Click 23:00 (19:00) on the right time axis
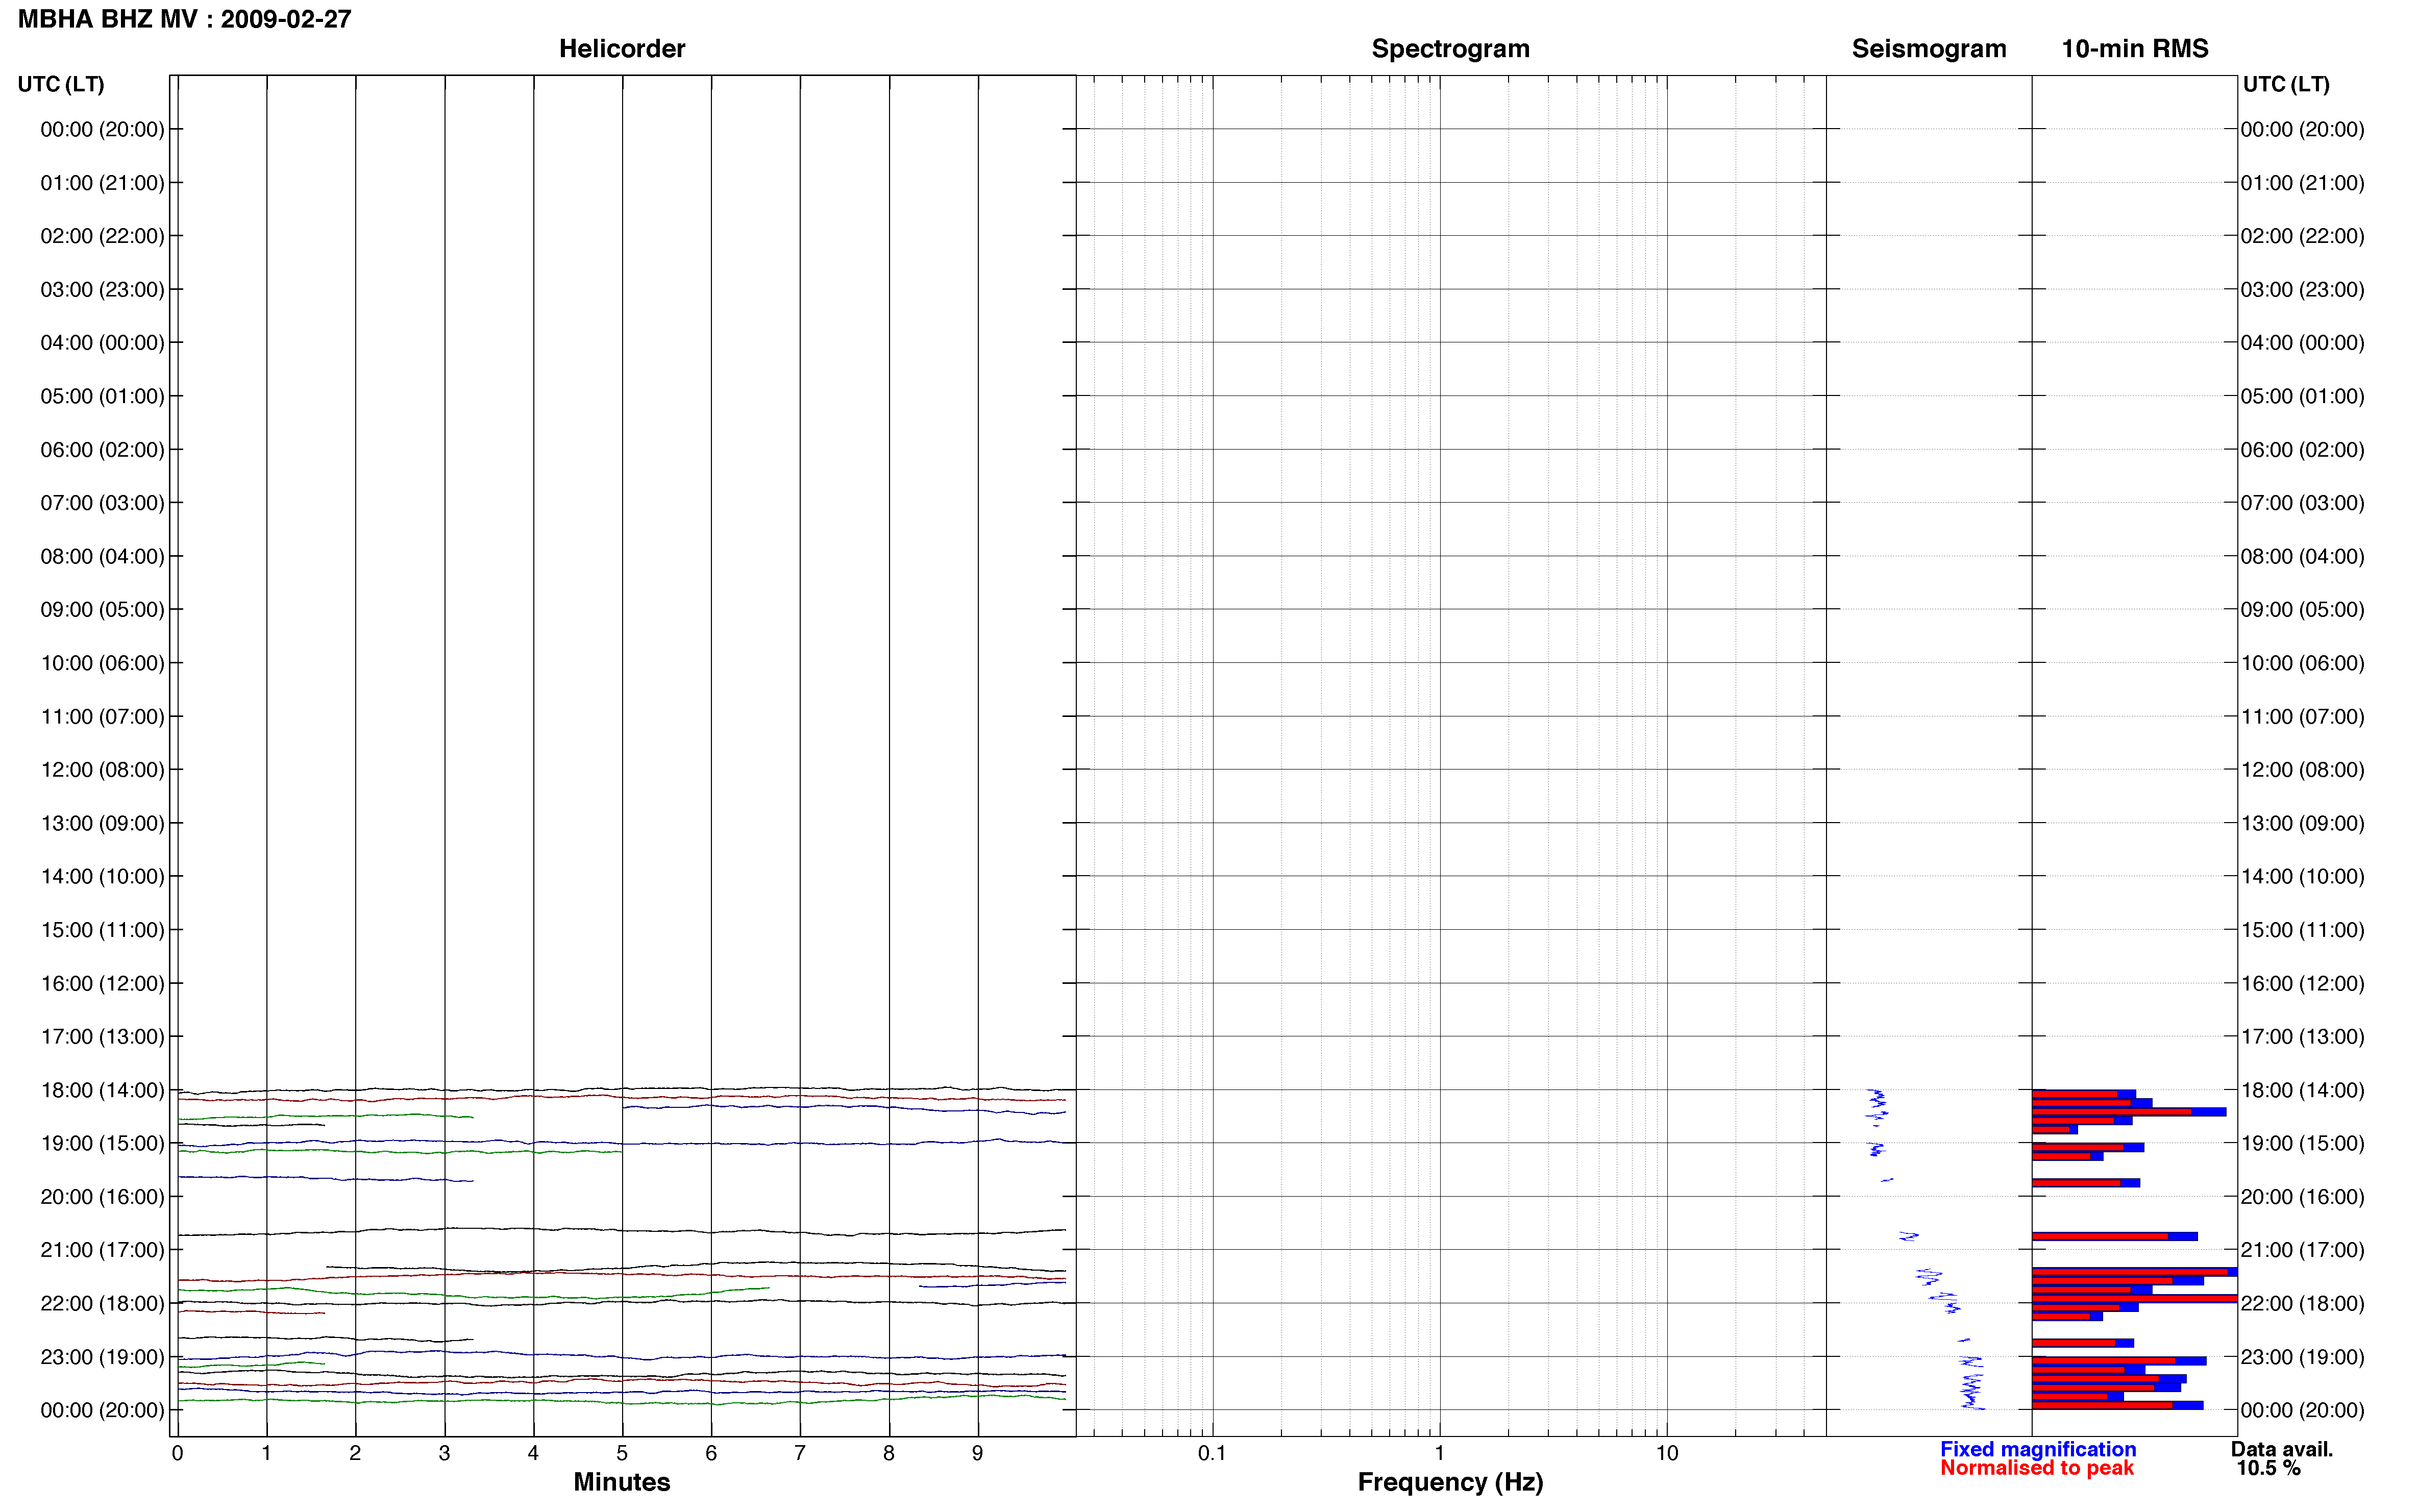Image resolution: width=2419 pixels, height=1512 pixels. point(2302,1357)
